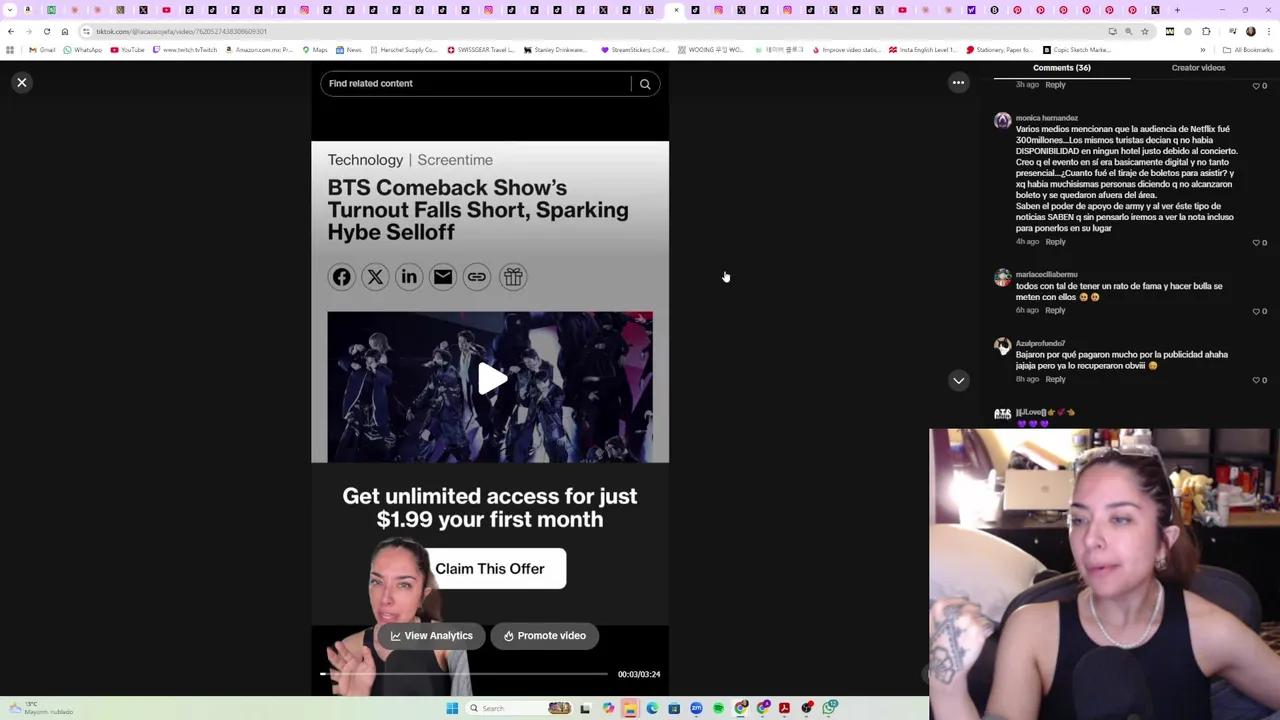Screen dimensions: 1280x720
Task: Click the gift article icon
Action: point(512,277)
